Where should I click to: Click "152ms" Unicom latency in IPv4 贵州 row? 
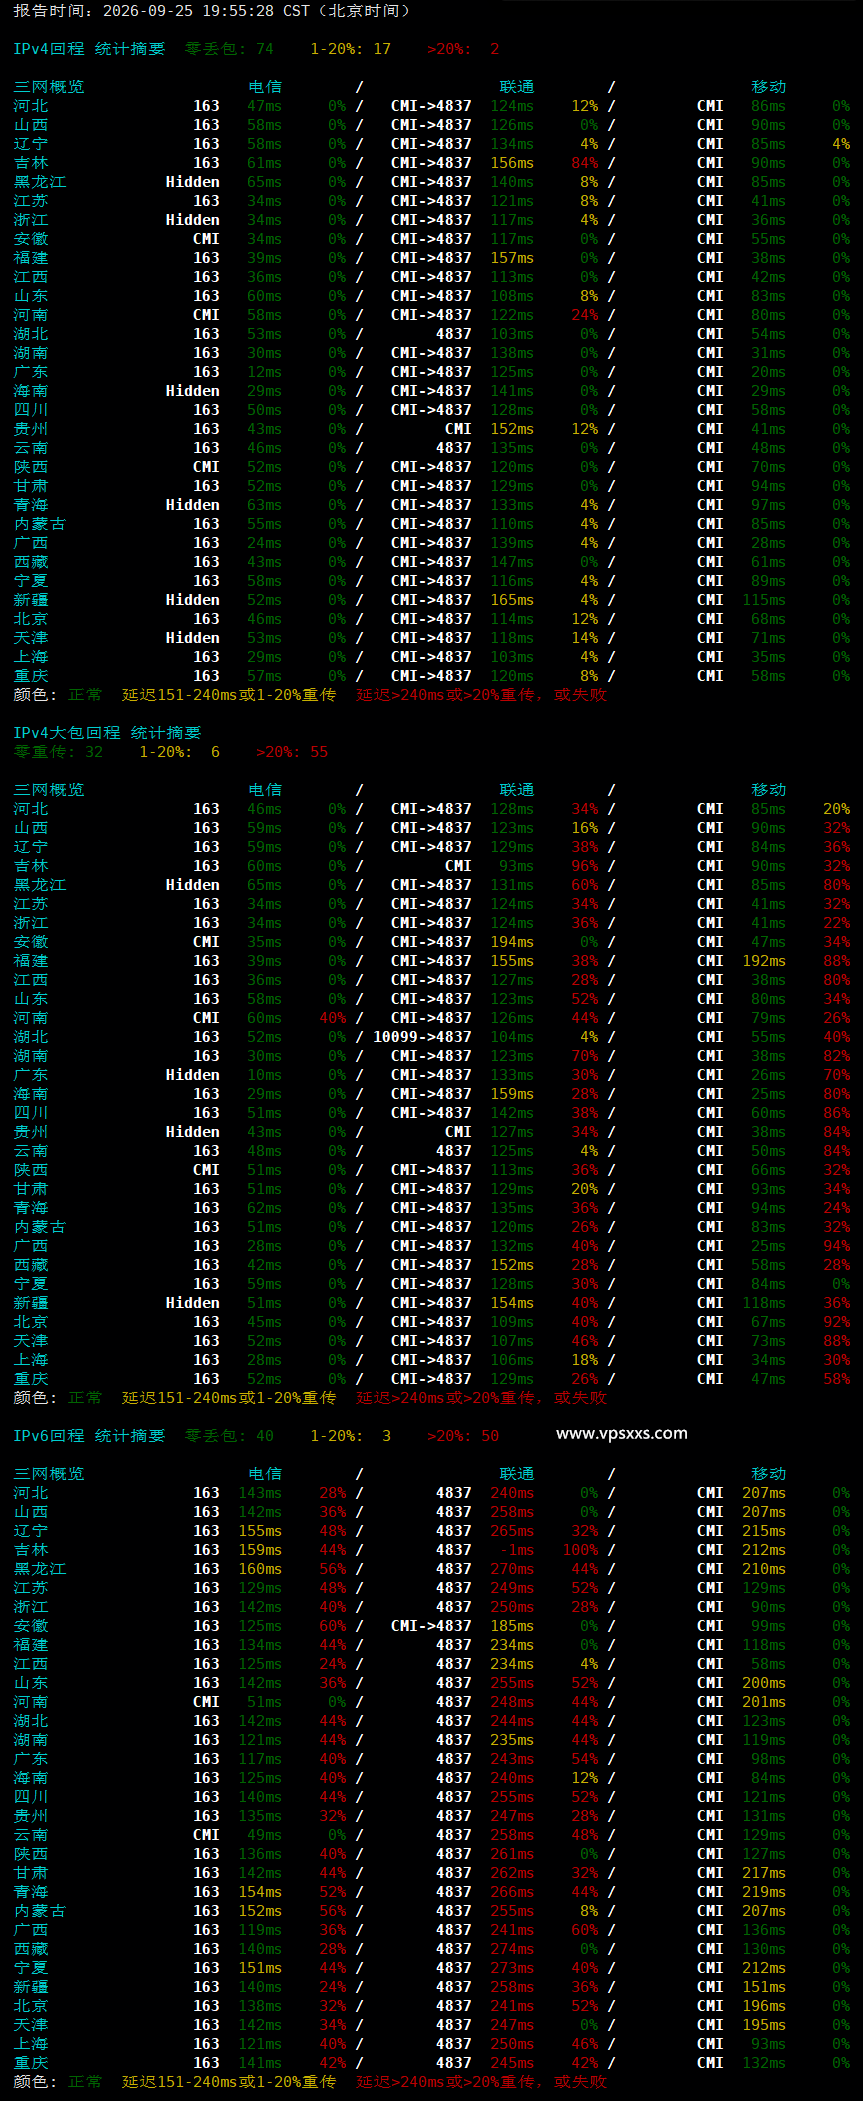click(x=512, y=429)
